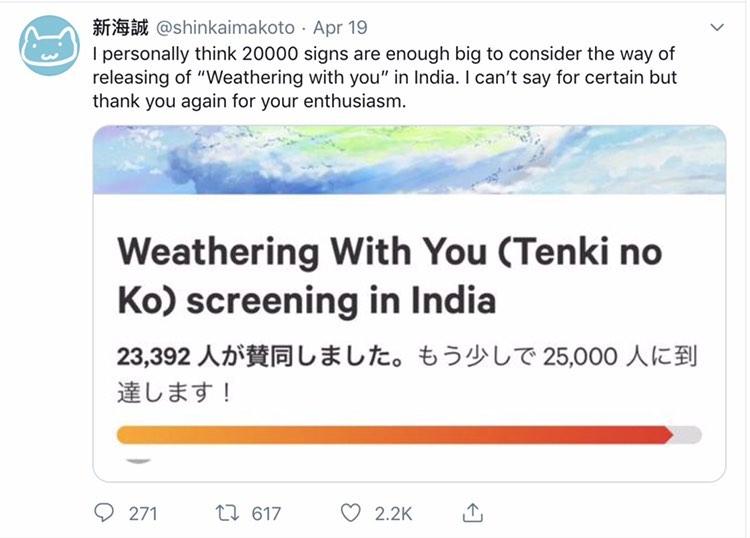750x538 pixels.
Task: Click the tweet text about 20000 signs
Action: tap(400, 77)
